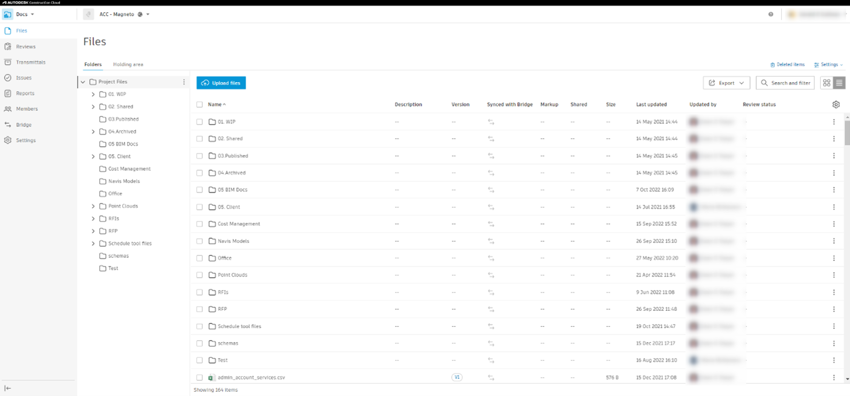Viewport: 850px width, 396px height.
Task: Click Bridge sync icon for RFP row
Action: pos(491,309)
